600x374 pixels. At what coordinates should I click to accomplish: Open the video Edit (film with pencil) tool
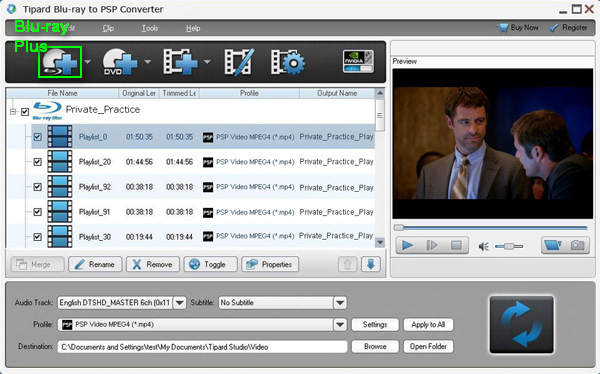pos(239,61)
